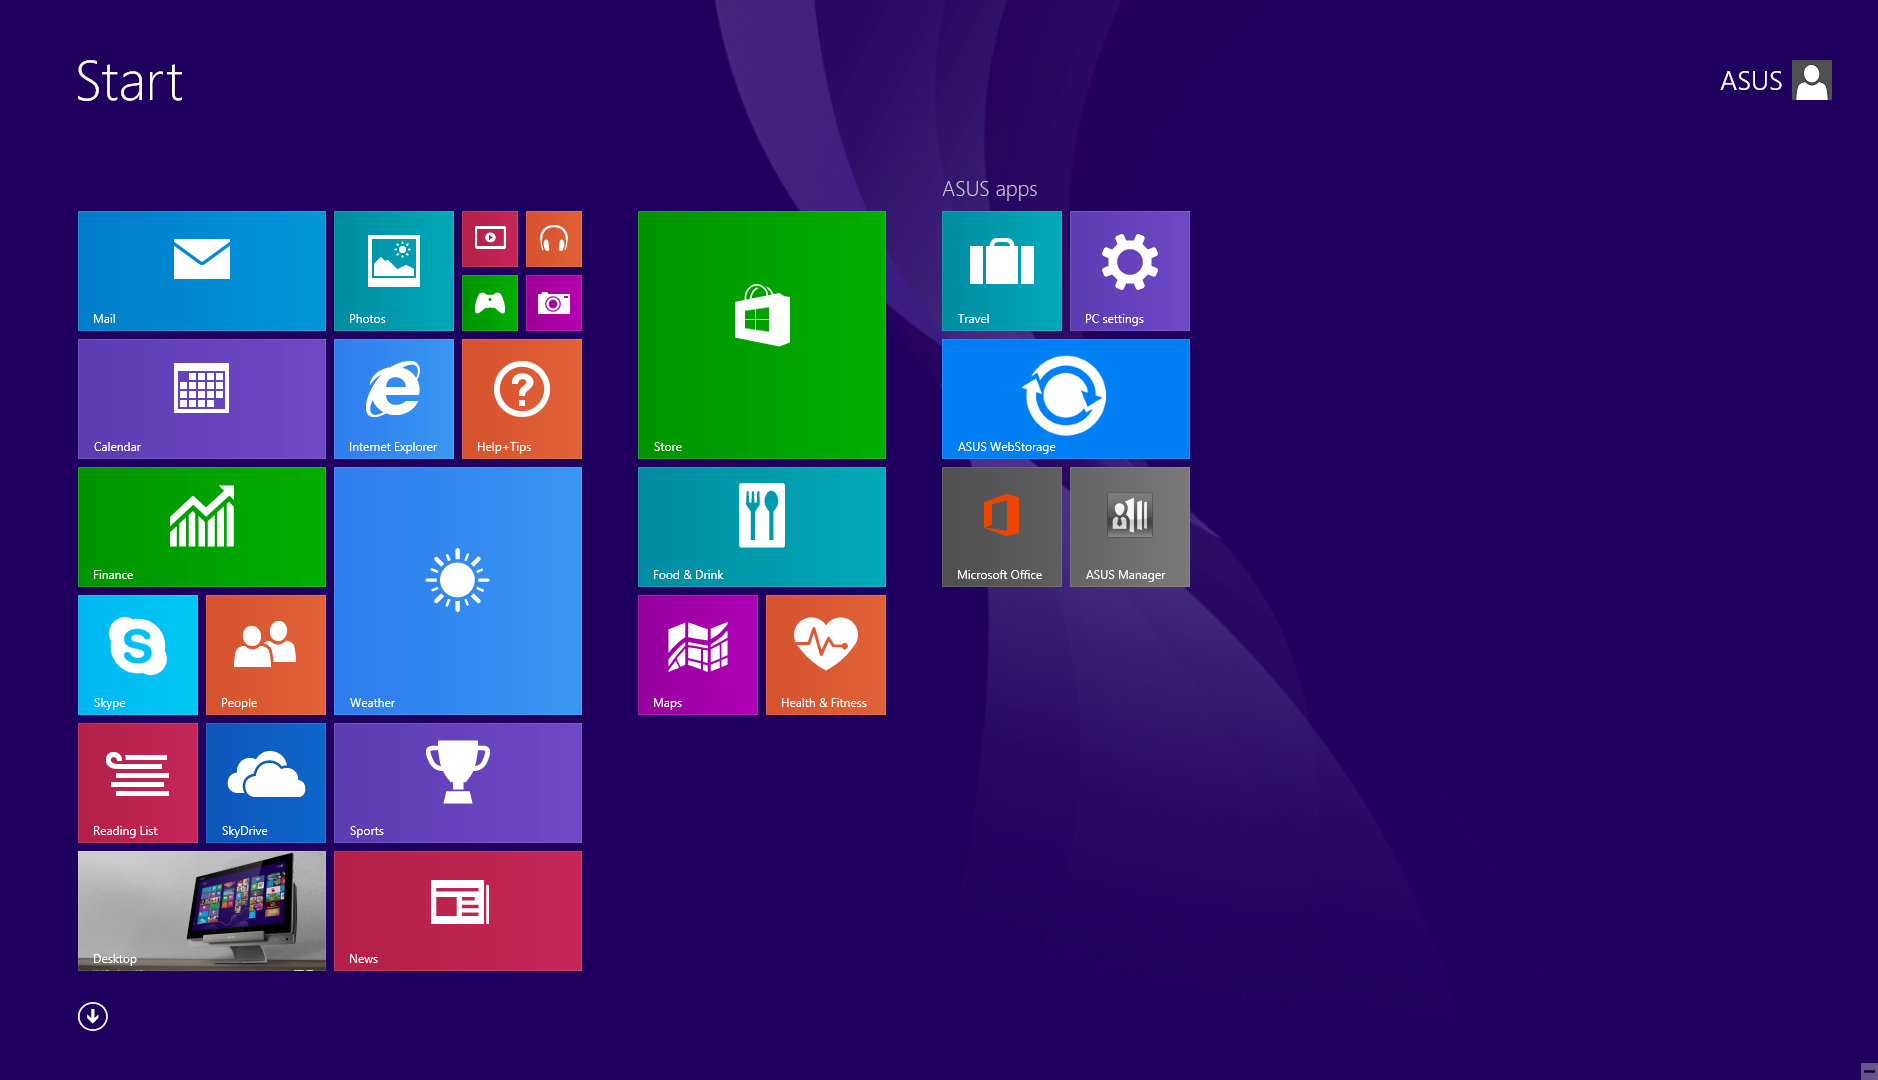Open the Microsoft Office tile

click(x=1002, y=527)
